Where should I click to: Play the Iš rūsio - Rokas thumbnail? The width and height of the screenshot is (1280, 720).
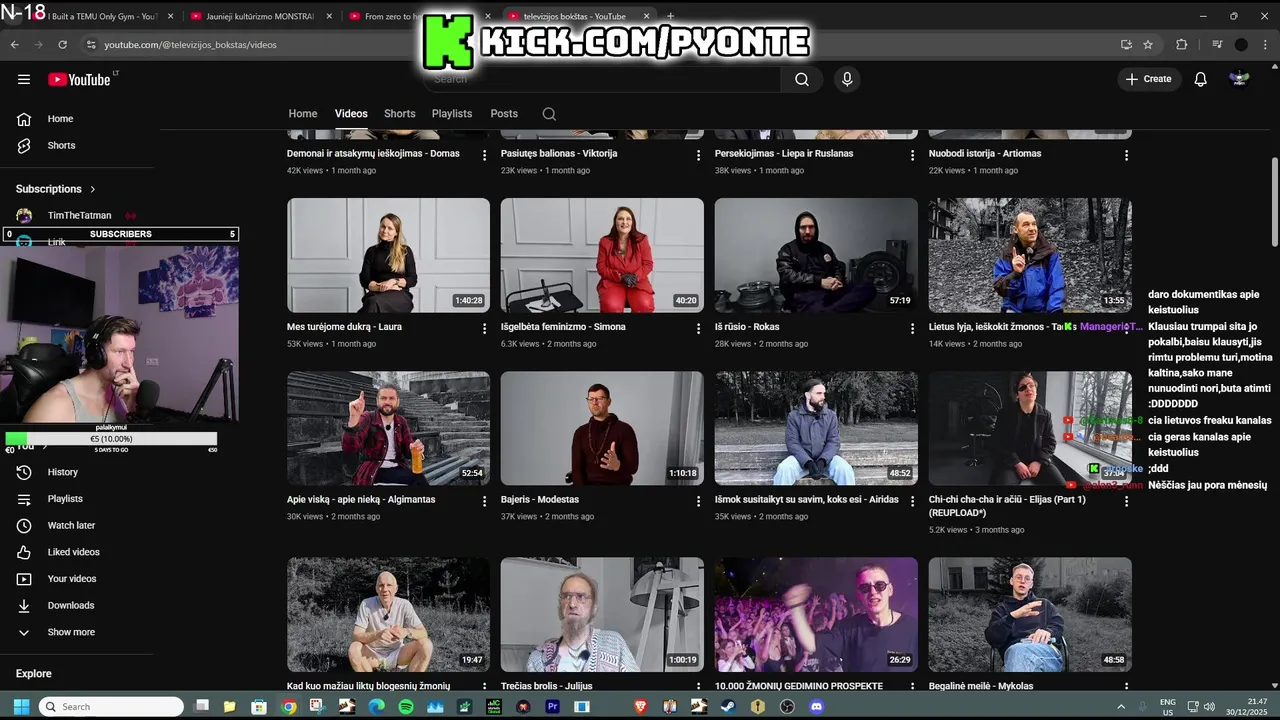(x=816, y=255)
